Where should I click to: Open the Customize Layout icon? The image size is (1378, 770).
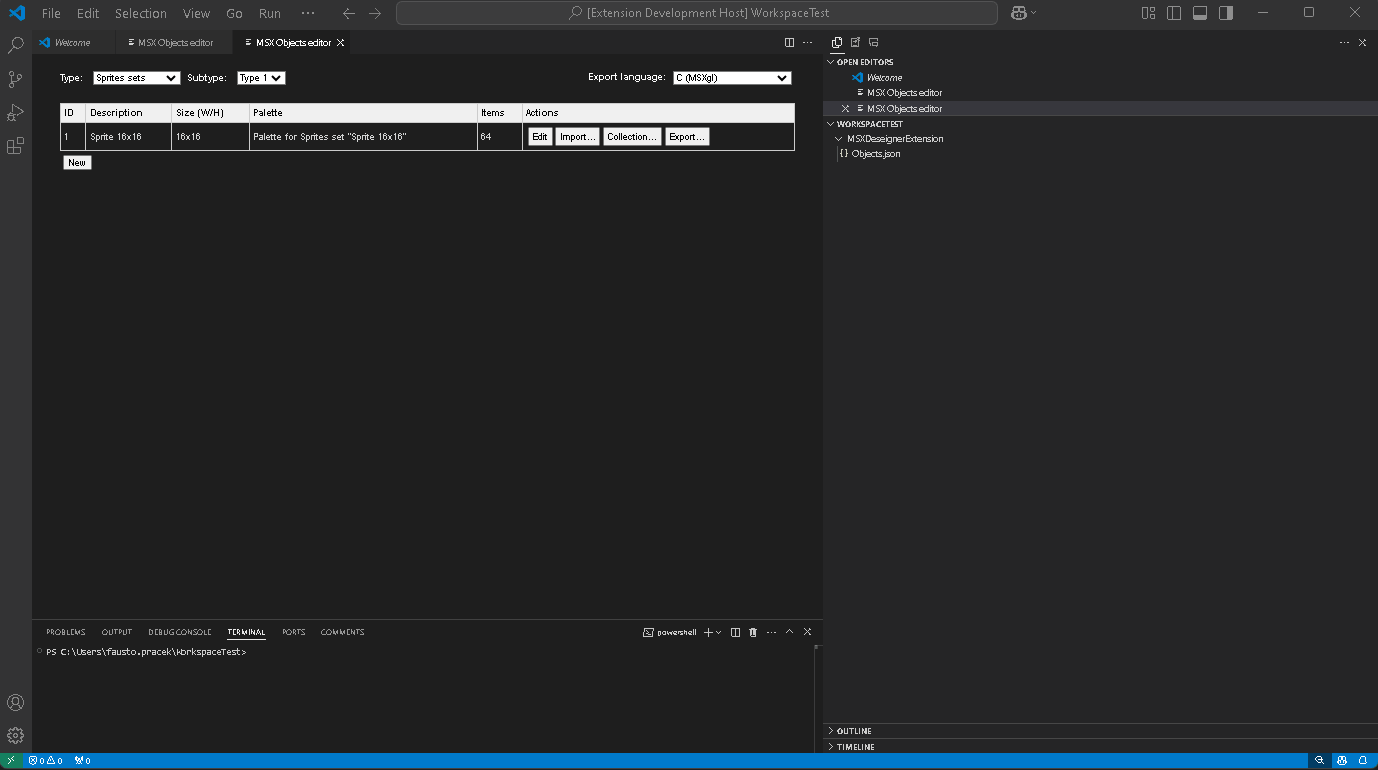coord(1148,13)
